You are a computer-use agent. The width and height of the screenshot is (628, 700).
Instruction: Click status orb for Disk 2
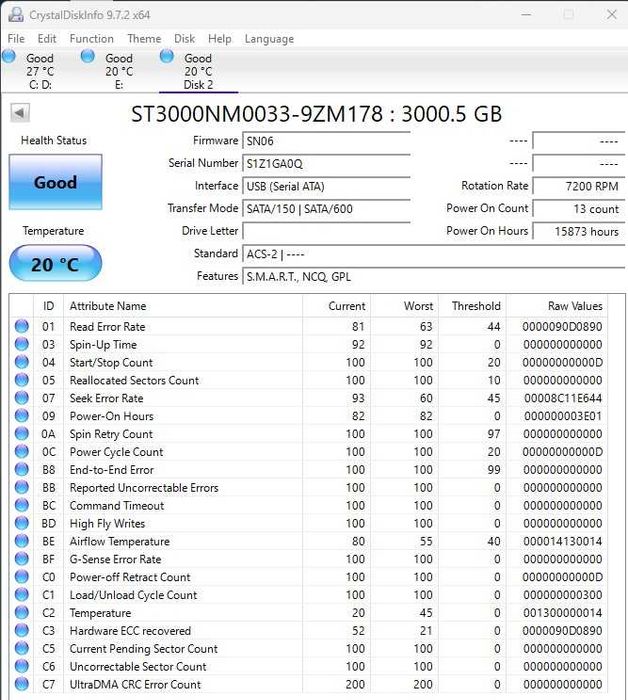click(x=166, y=57)
